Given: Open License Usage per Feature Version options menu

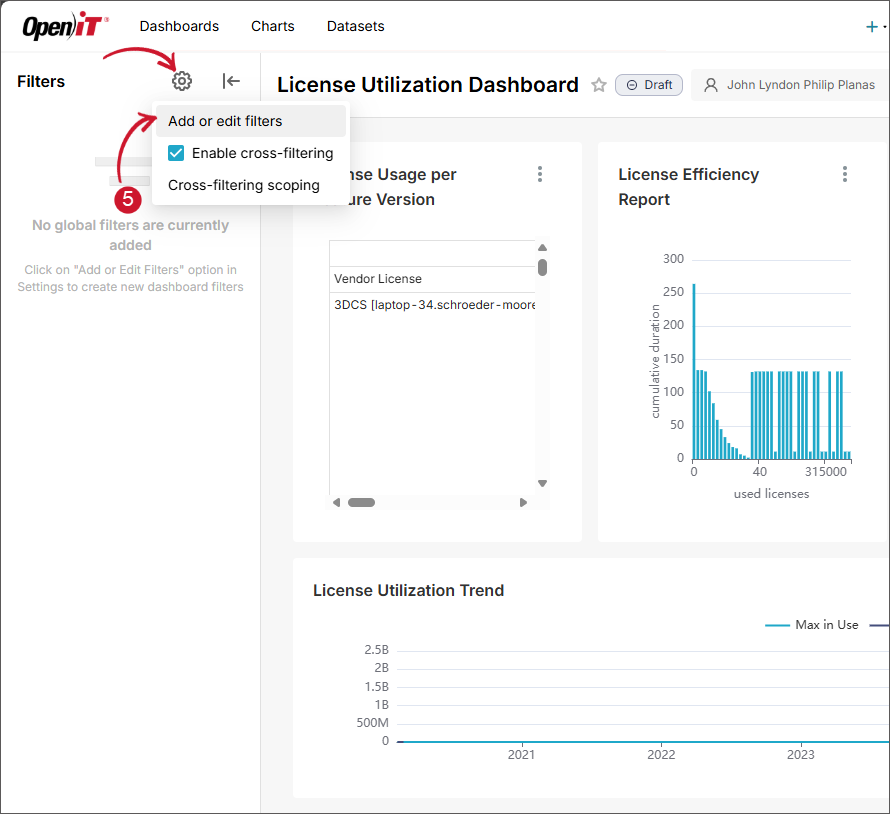Looking at the screenshot, I should pyautogui.click(x=540, y=174).
